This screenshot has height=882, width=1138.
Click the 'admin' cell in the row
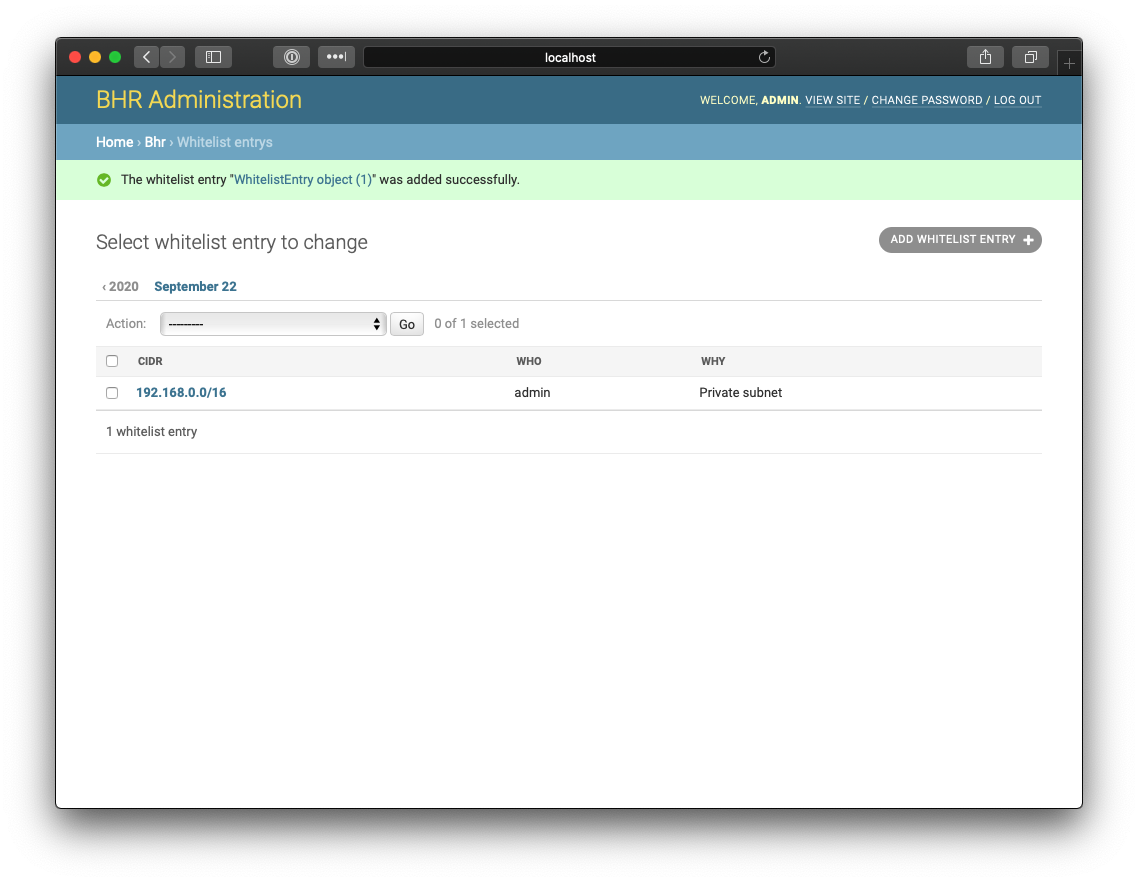[533, 393]
